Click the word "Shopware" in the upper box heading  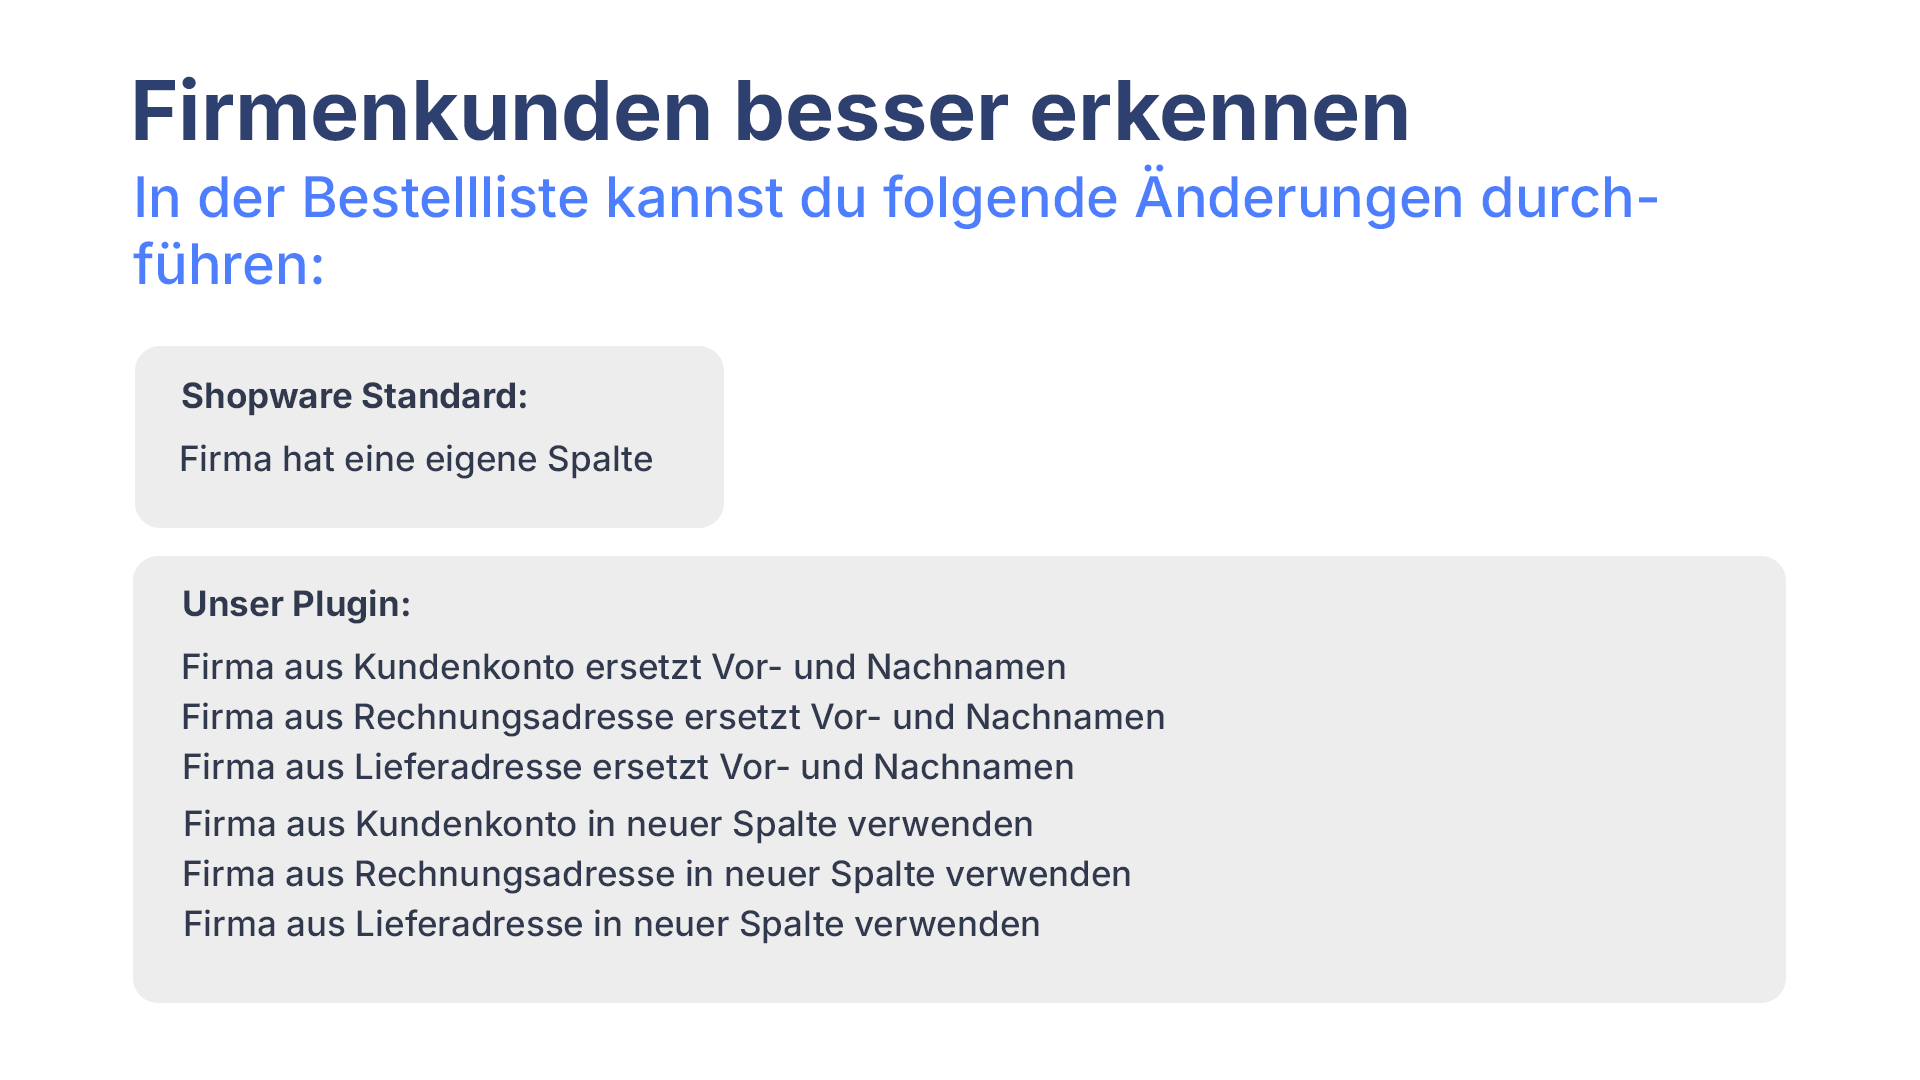point(265,396)
